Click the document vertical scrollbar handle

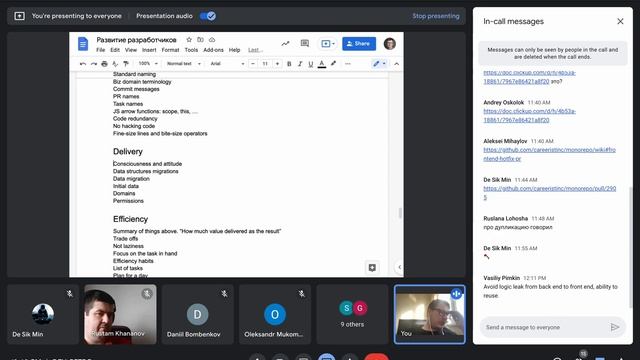(x=400, y=213)
